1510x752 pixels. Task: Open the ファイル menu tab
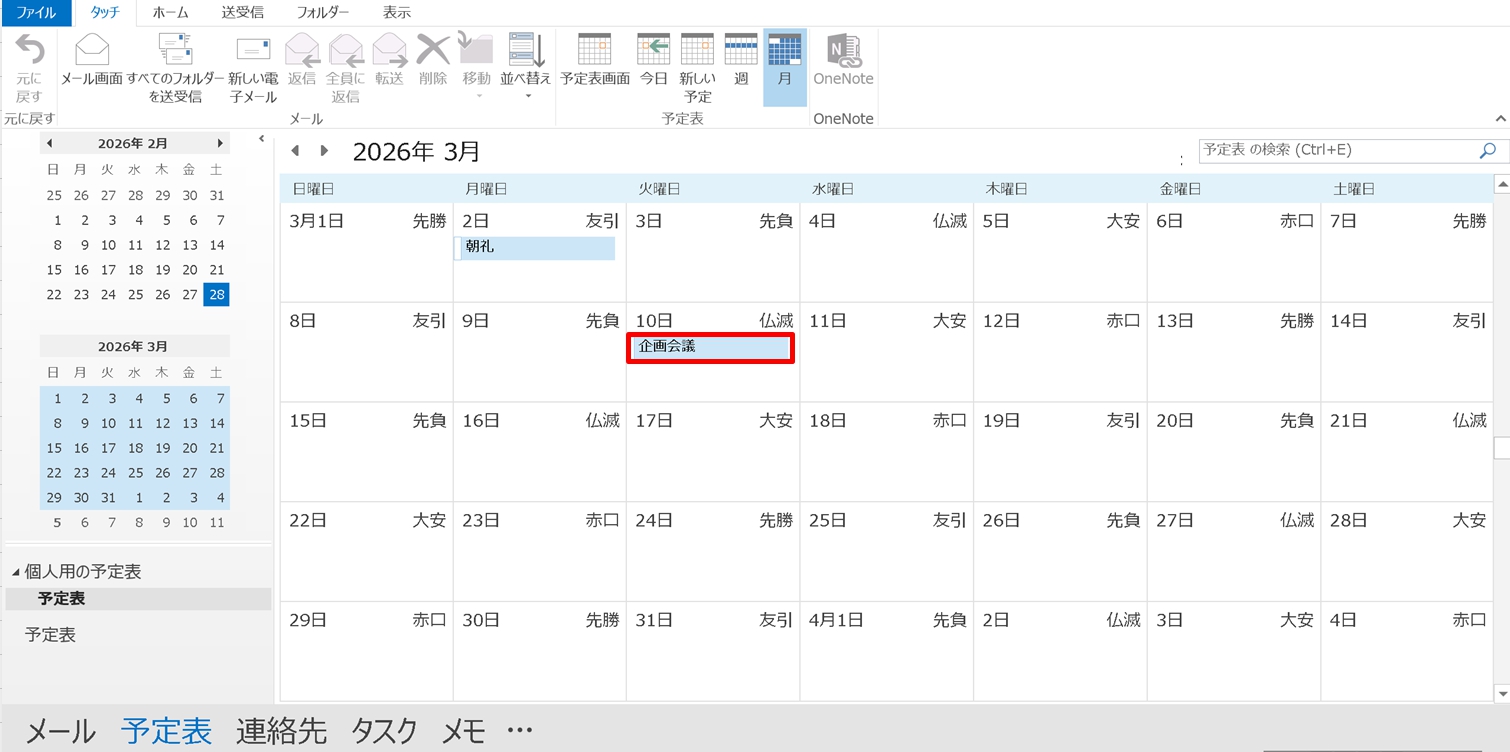(x=36, y=13)
